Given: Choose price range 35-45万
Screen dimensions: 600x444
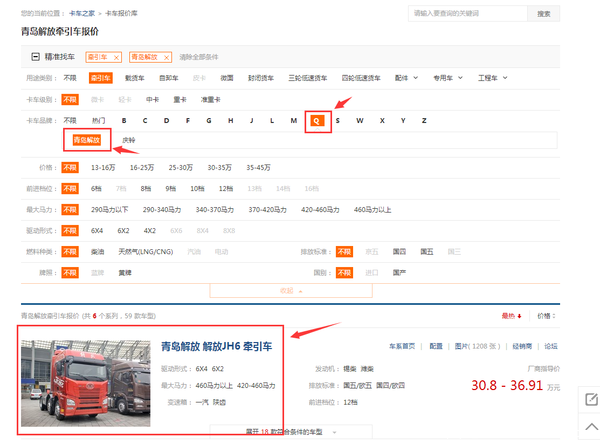Looking at the screenshot, I should coord(258,167).
